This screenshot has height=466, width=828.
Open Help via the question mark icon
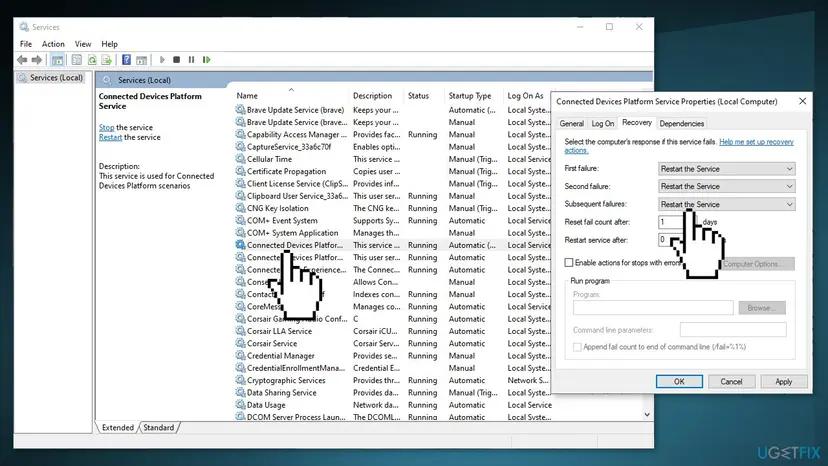point(126,60)
